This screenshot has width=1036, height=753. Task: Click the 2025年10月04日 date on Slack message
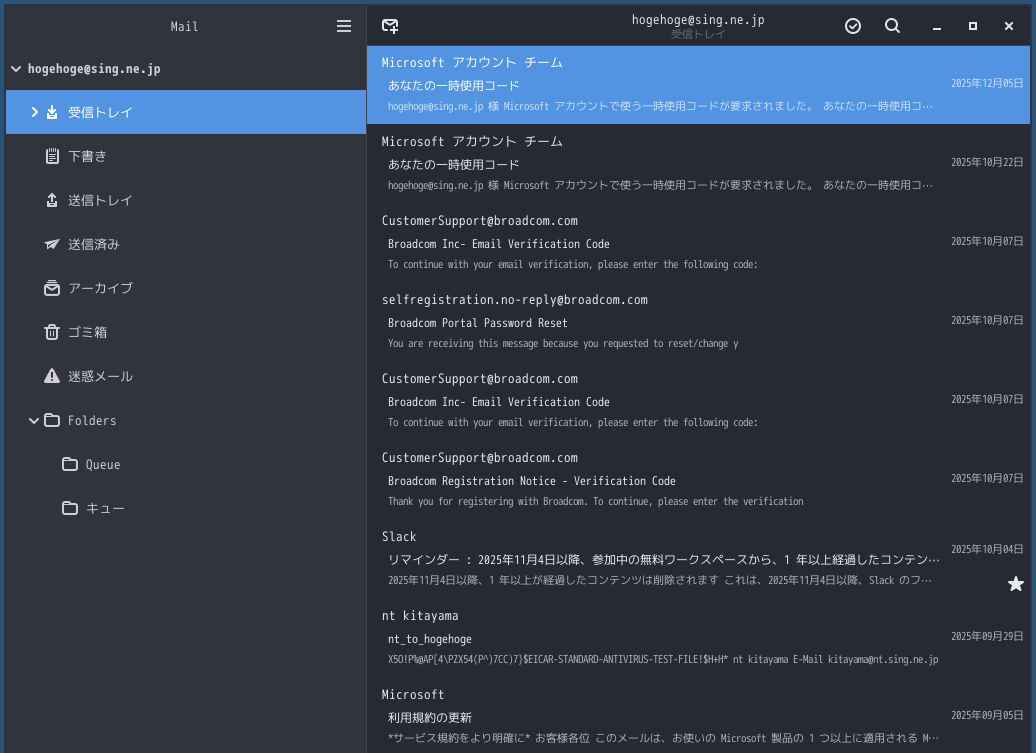coord(987,549)
